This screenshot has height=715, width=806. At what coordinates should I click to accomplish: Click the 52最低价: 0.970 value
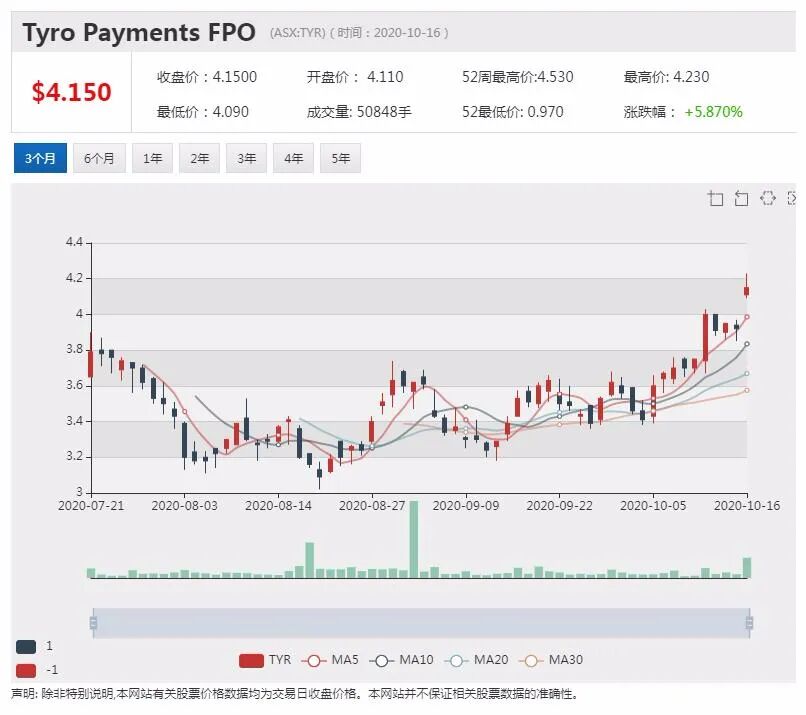pyautogui.click(x=512, y=112)
